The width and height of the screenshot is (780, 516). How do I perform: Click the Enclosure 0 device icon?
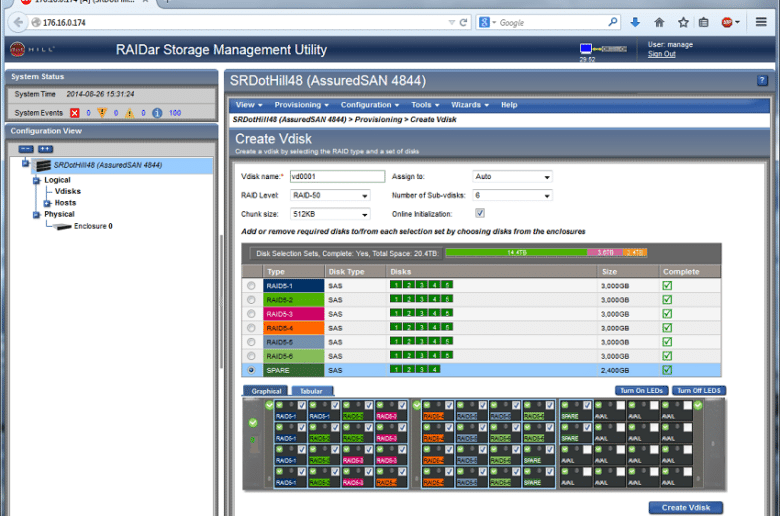tap(62, 226)
